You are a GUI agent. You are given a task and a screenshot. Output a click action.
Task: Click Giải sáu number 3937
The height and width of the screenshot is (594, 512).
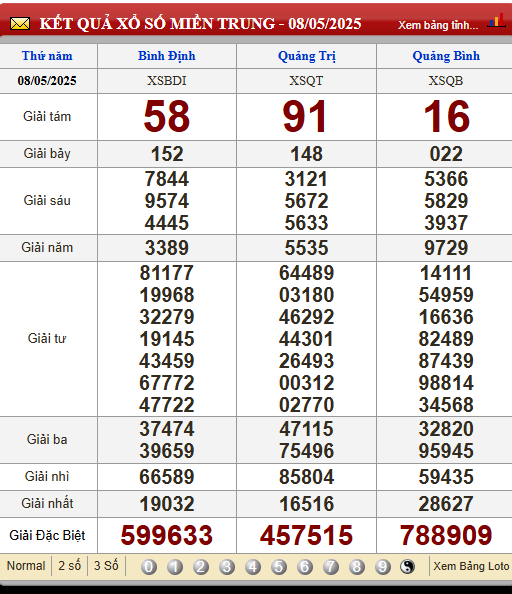click(x=446, y=223)
